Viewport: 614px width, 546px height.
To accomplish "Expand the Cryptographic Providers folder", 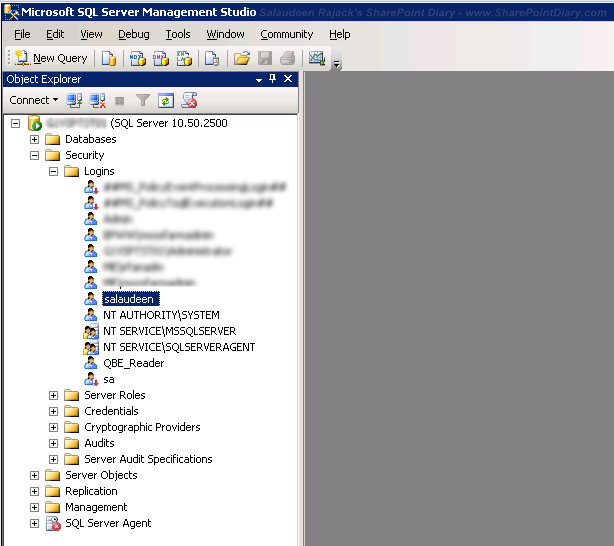I will click(53, 427).
